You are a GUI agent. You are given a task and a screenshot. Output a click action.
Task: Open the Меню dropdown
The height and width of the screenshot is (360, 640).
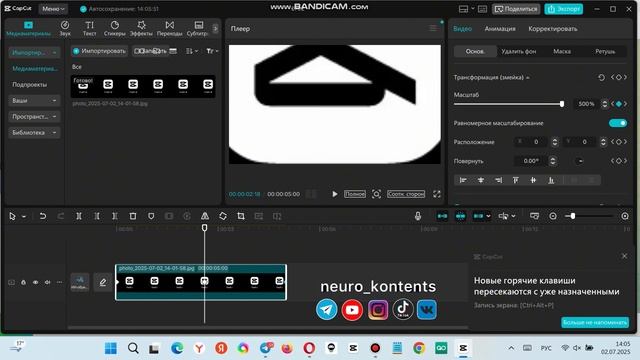pyautogui.click(x=53, y=9)
